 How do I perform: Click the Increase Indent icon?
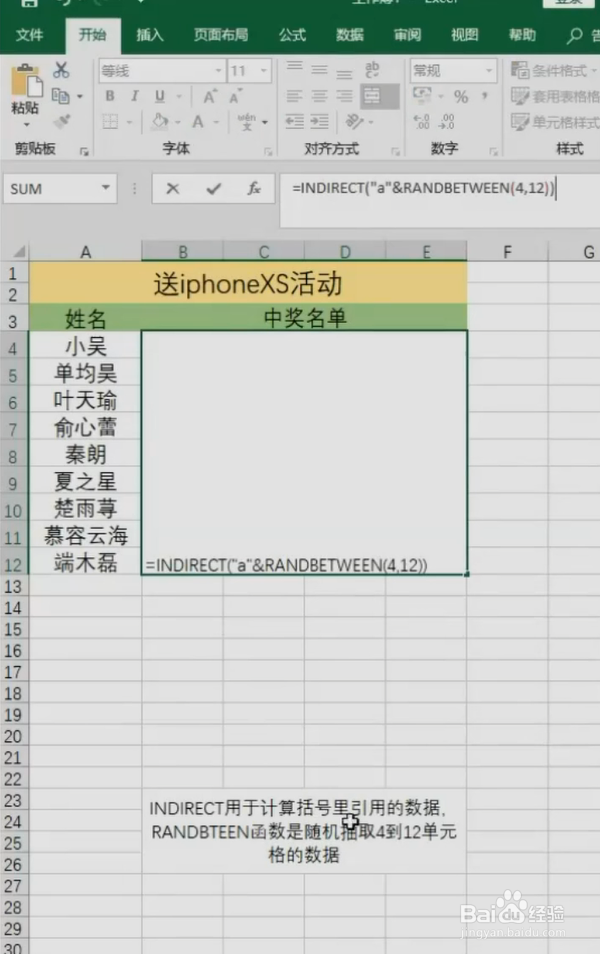319,122
